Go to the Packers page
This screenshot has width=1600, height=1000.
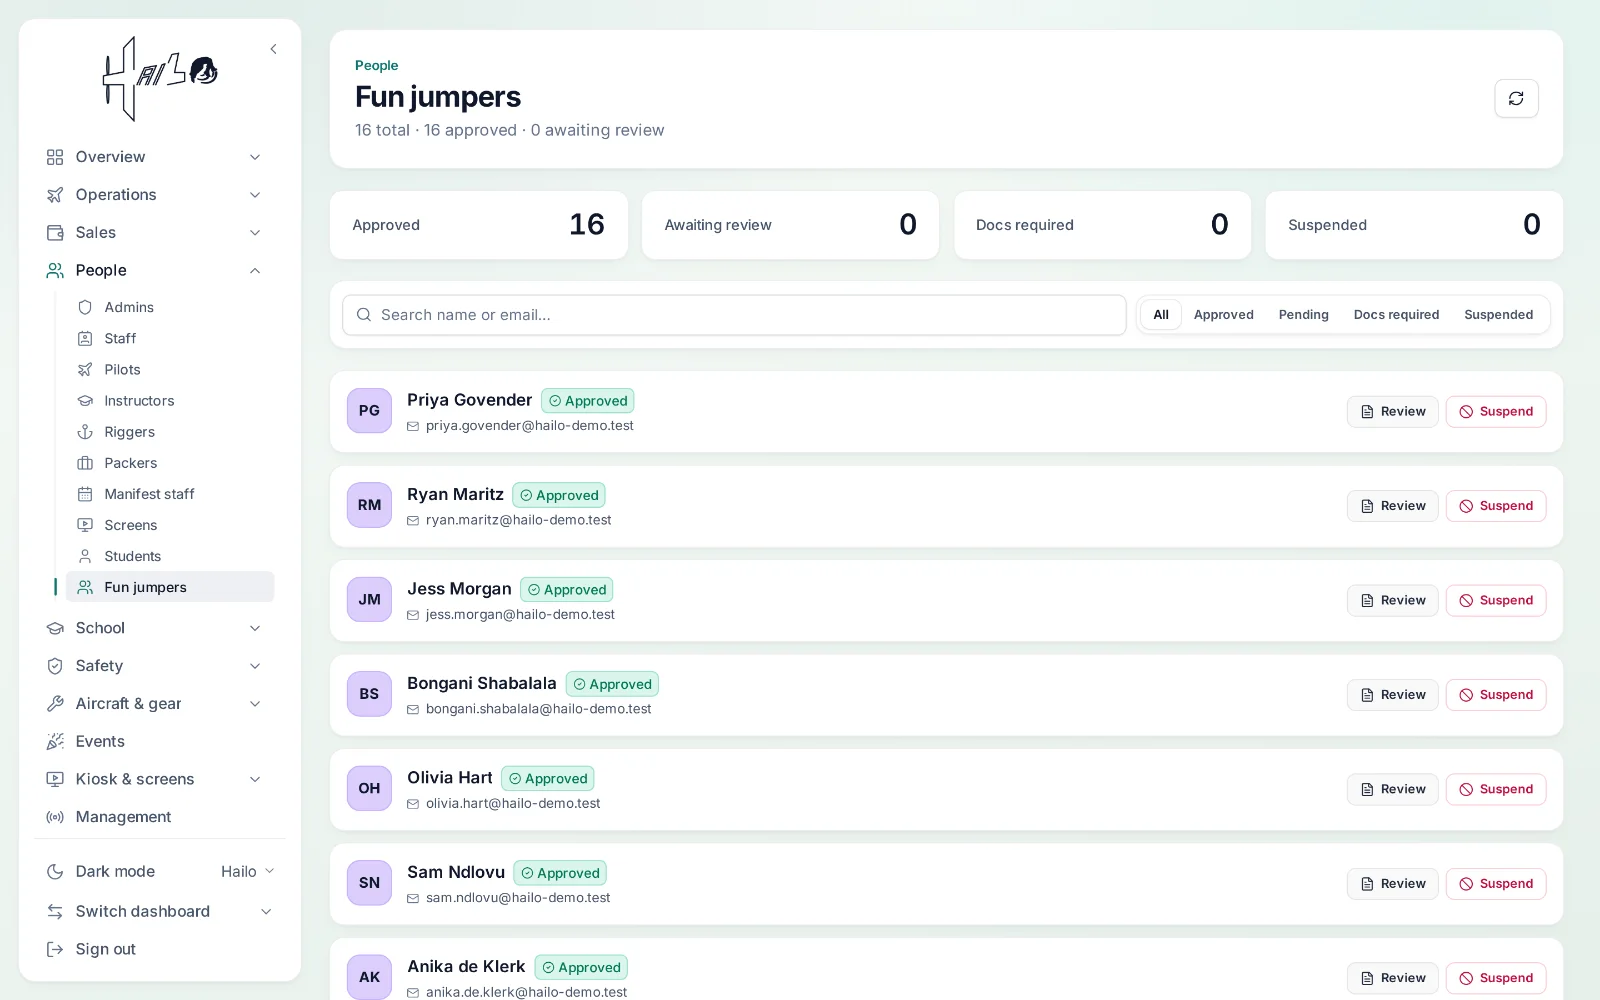[x=170, y=463]
